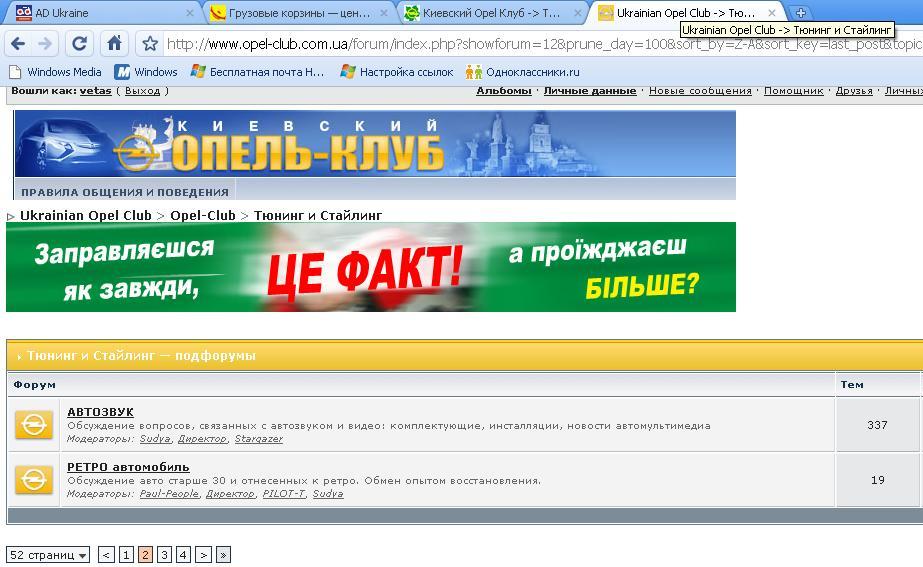This screenshot has width=923, height=567.
Task: Click the 19 topics count cell
Action: click(877, 480)
